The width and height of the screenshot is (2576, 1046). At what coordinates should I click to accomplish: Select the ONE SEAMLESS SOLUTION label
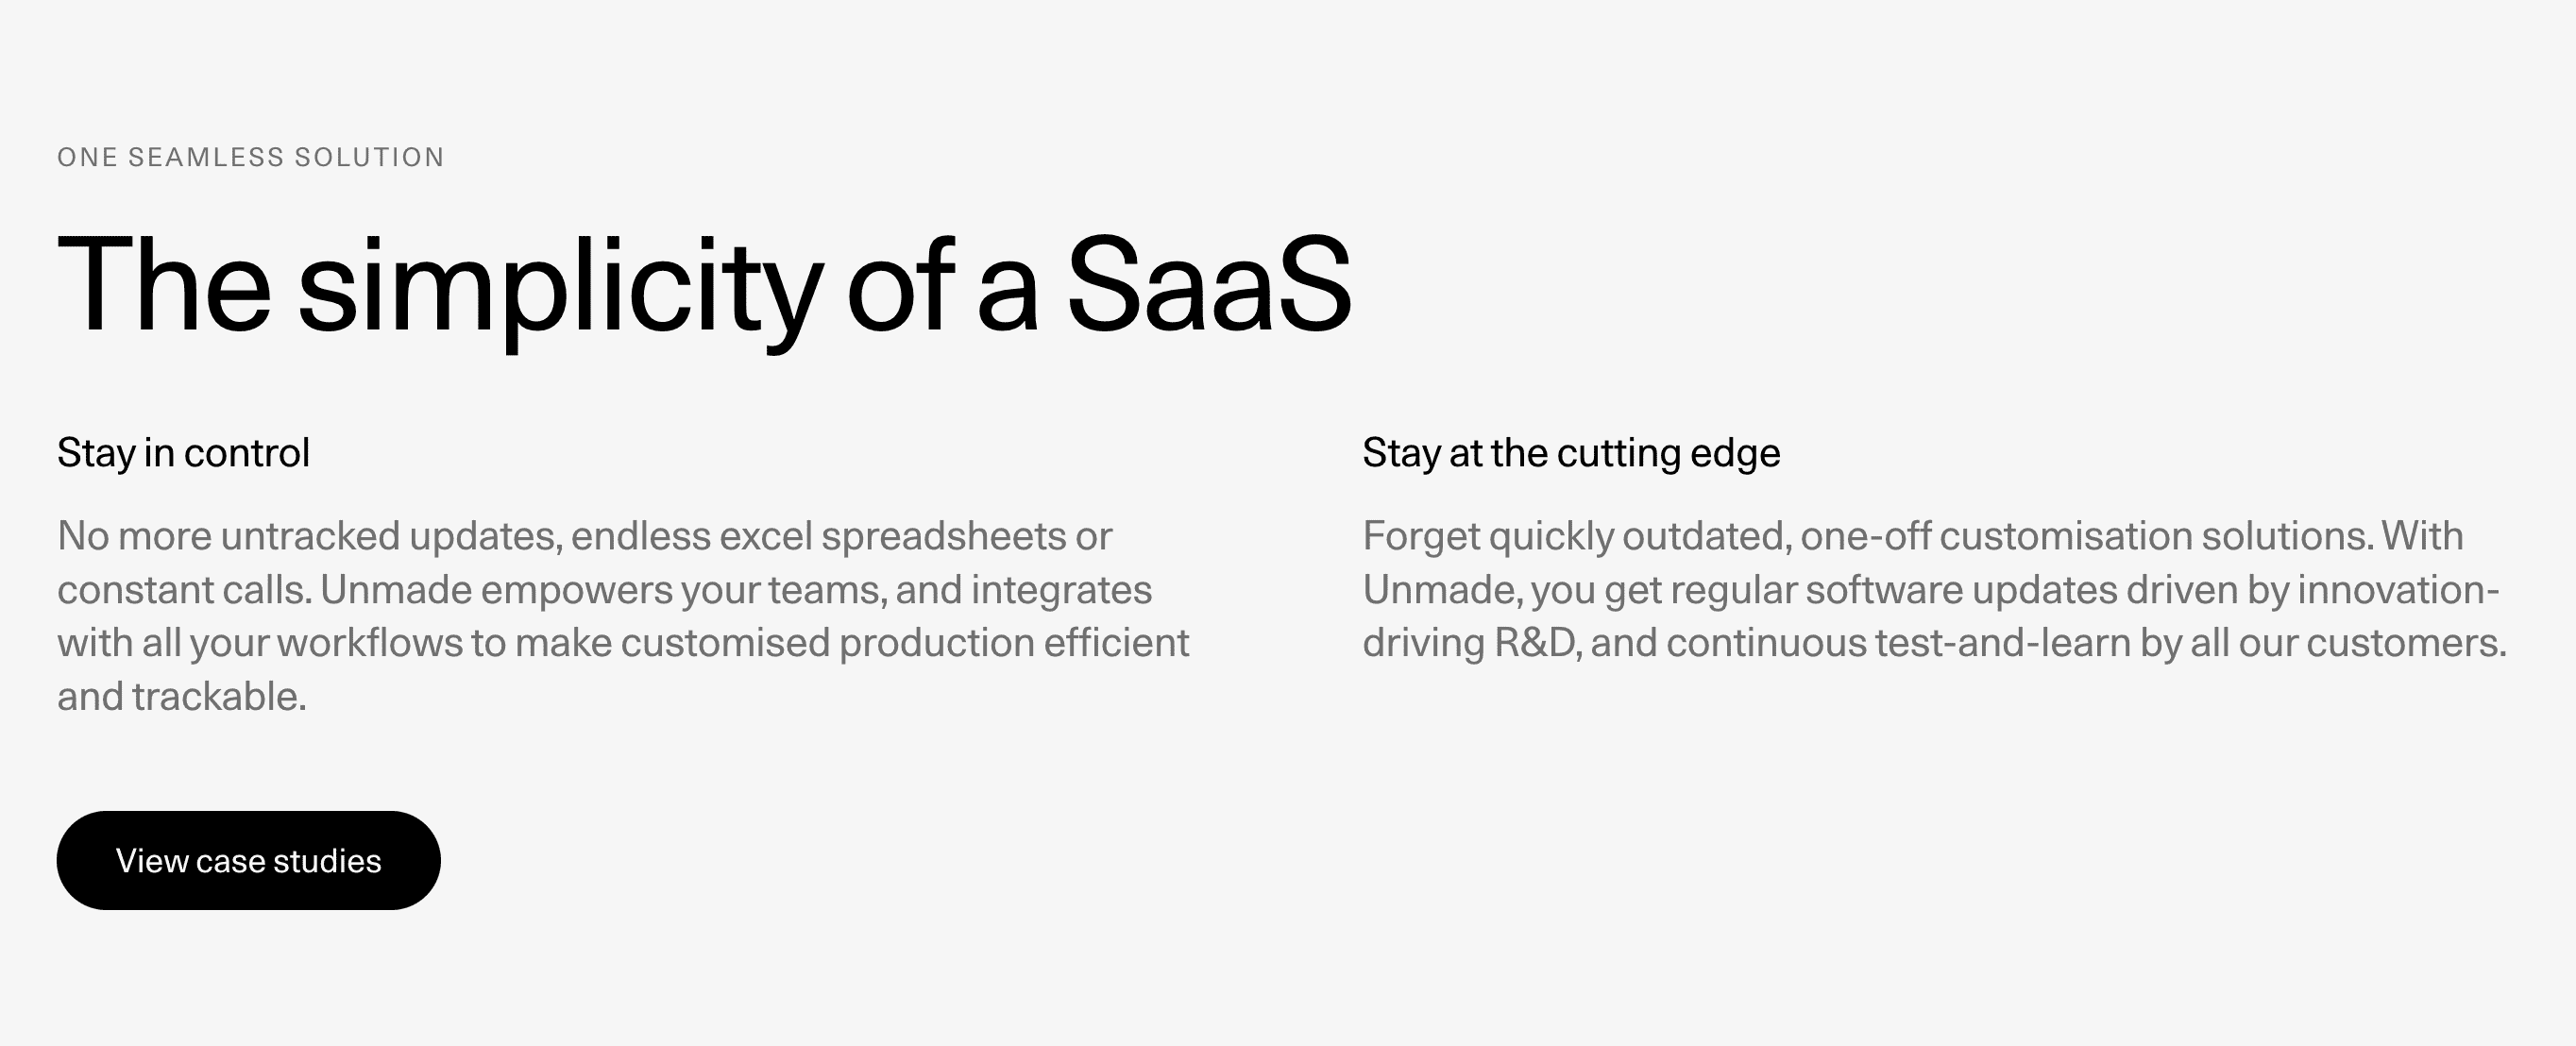[x=251, y=157]
